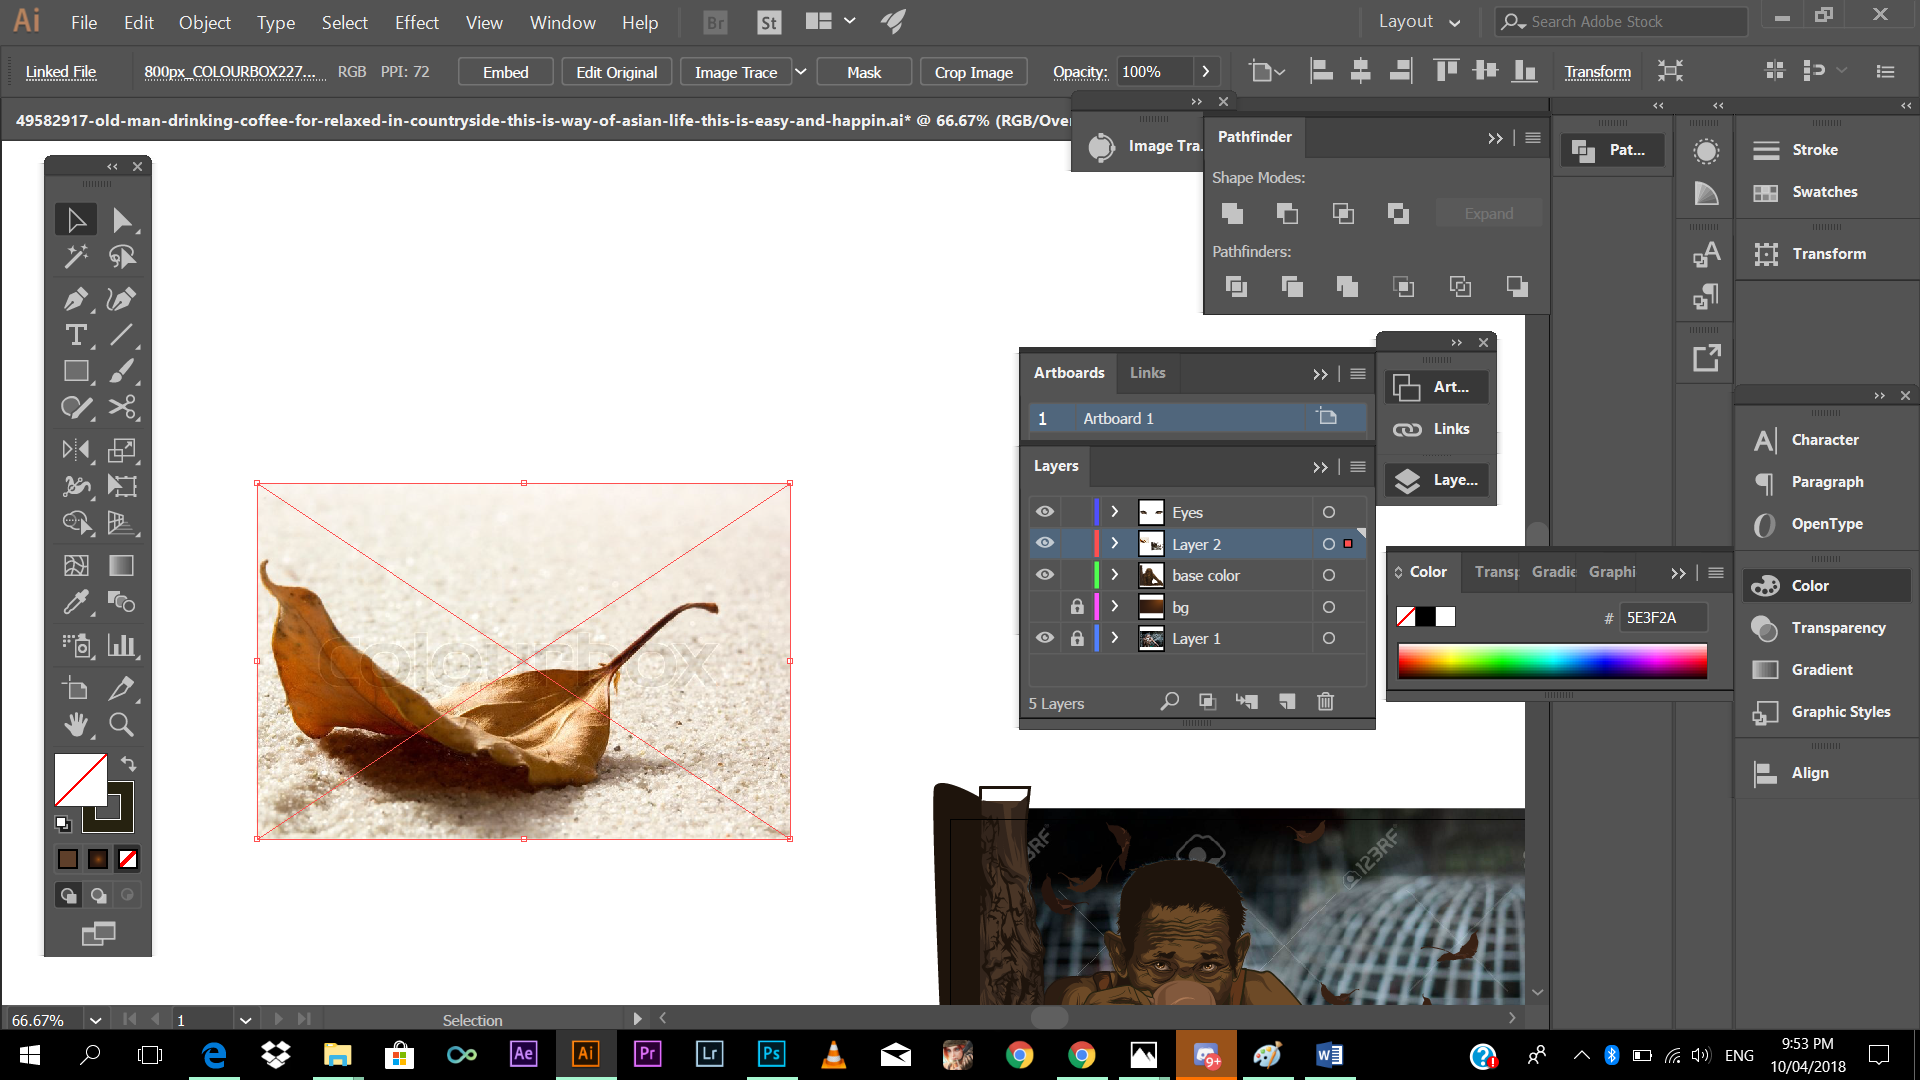The height and width of the screenshot is (1080, 1920).
Task: Click the Embed button
Action: pos(505,72)
